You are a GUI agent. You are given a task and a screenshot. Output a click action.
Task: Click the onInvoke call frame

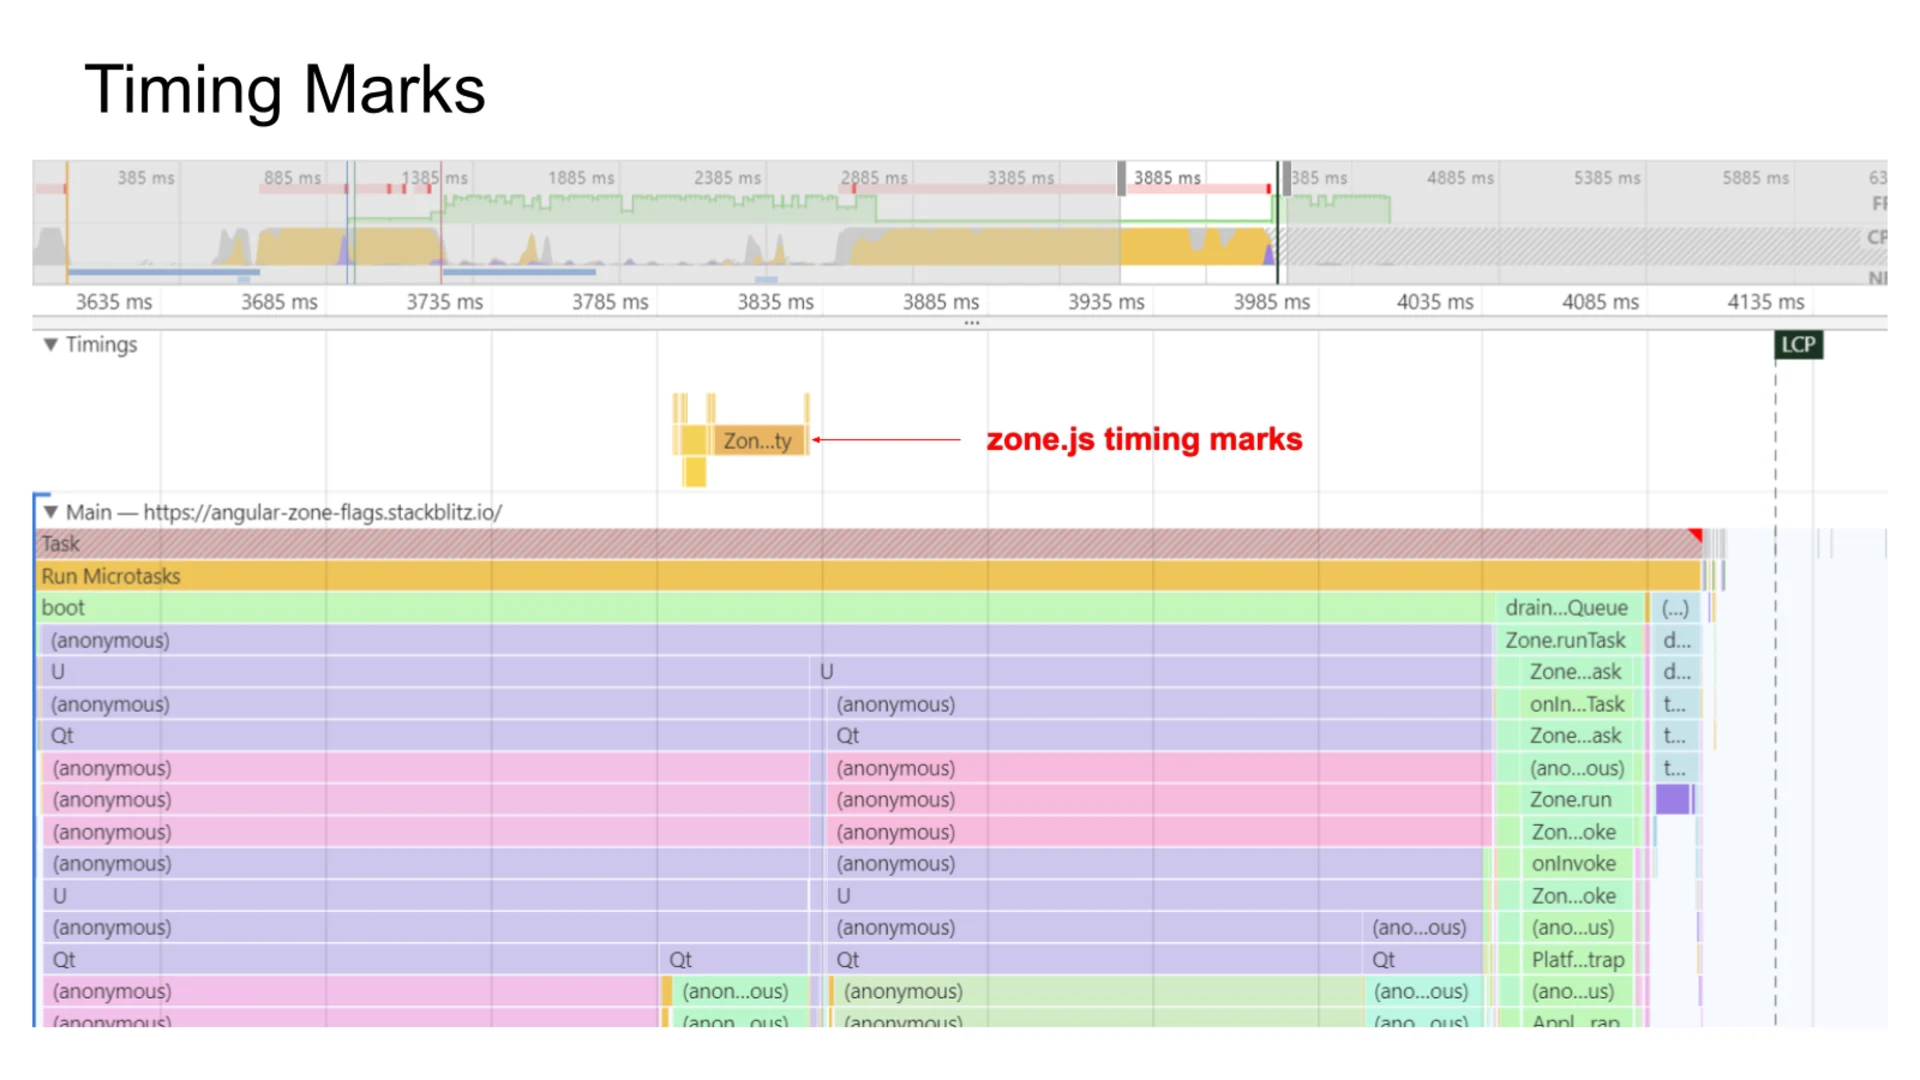click(x=1572, y=863)
